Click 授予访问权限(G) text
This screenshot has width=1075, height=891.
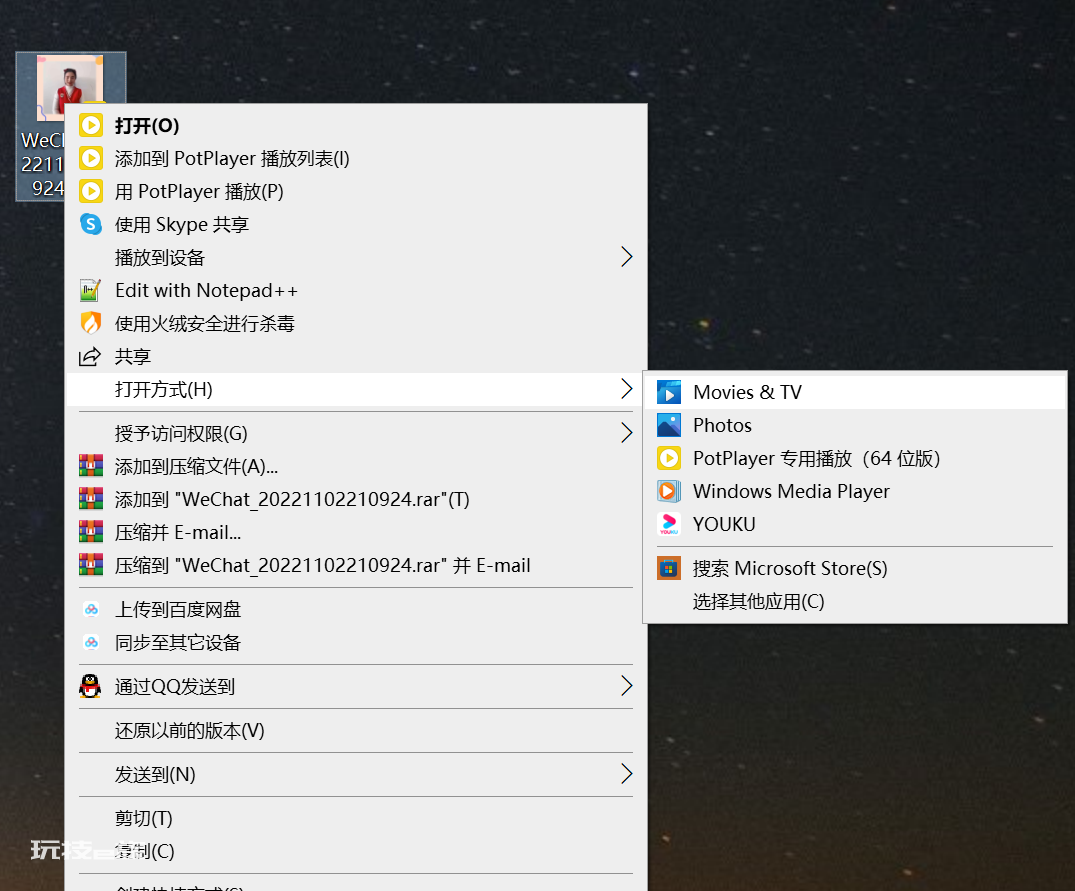click(181, 433)
